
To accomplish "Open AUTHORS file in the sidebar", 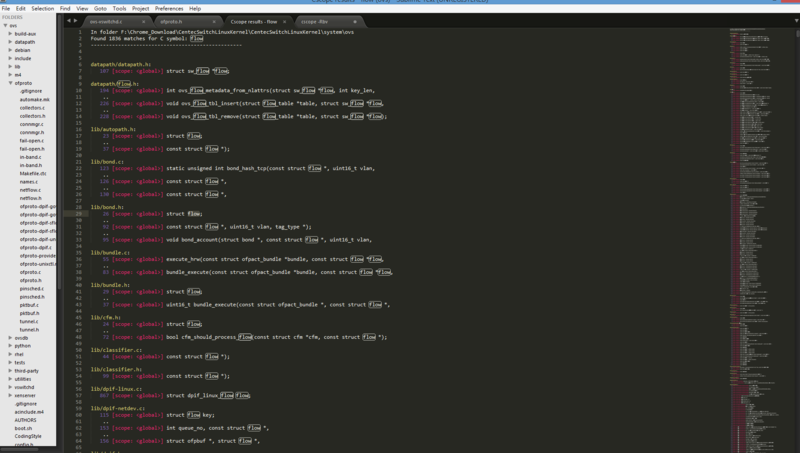I will pos(26,420).
